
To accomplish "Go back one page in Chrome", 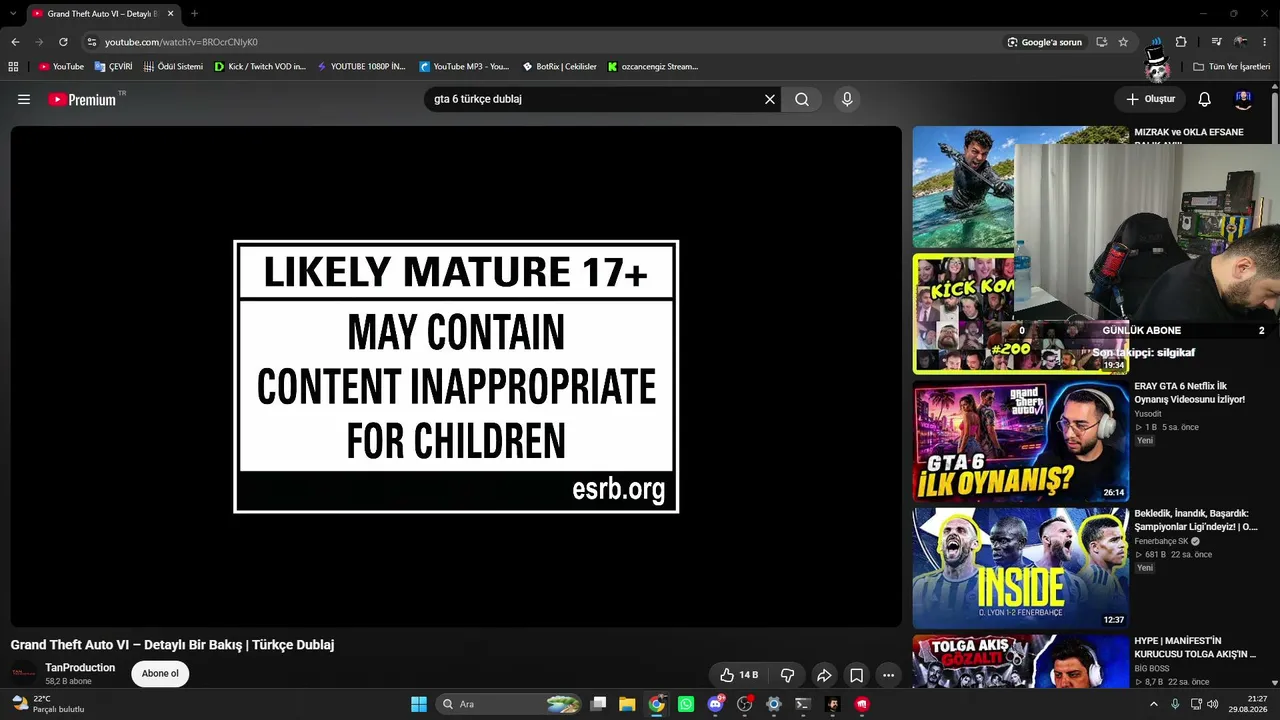I will coord(15,42).
